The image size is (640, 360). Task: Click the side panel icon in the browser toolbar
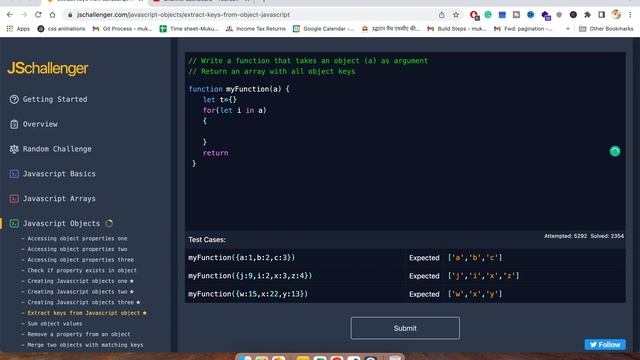(602, 15)
